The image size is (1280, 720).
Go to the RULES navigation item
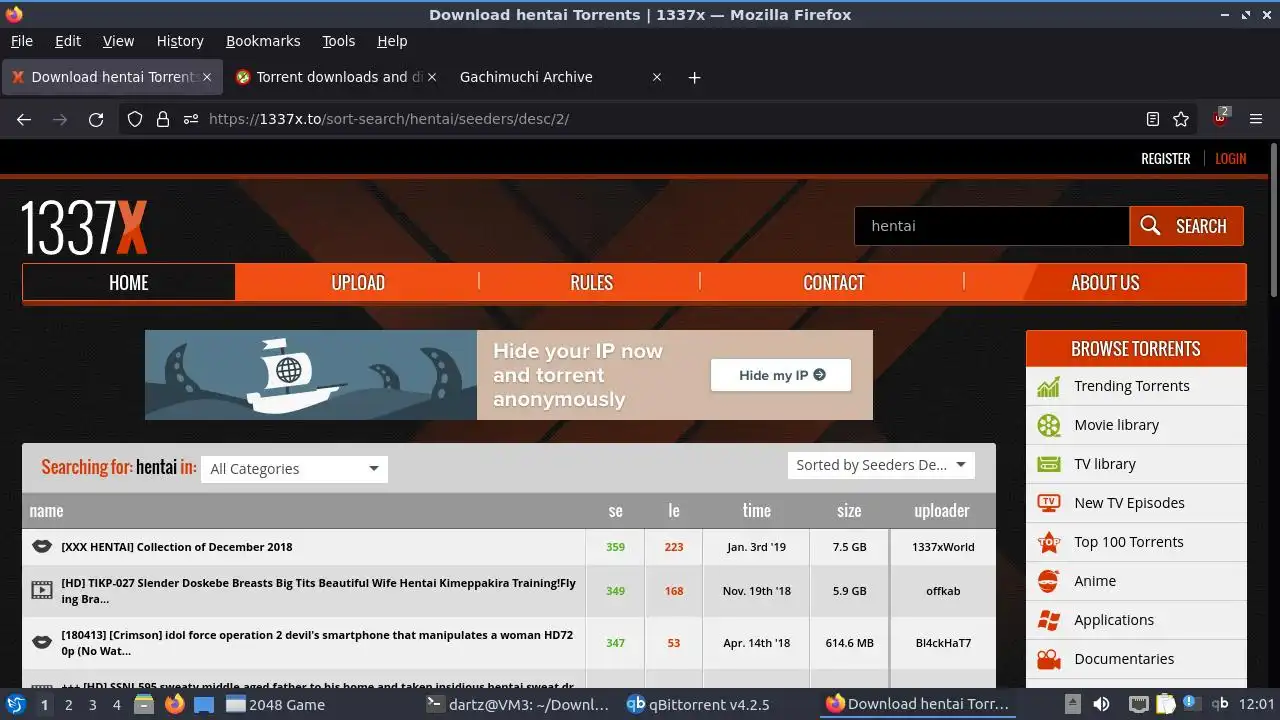591,283
